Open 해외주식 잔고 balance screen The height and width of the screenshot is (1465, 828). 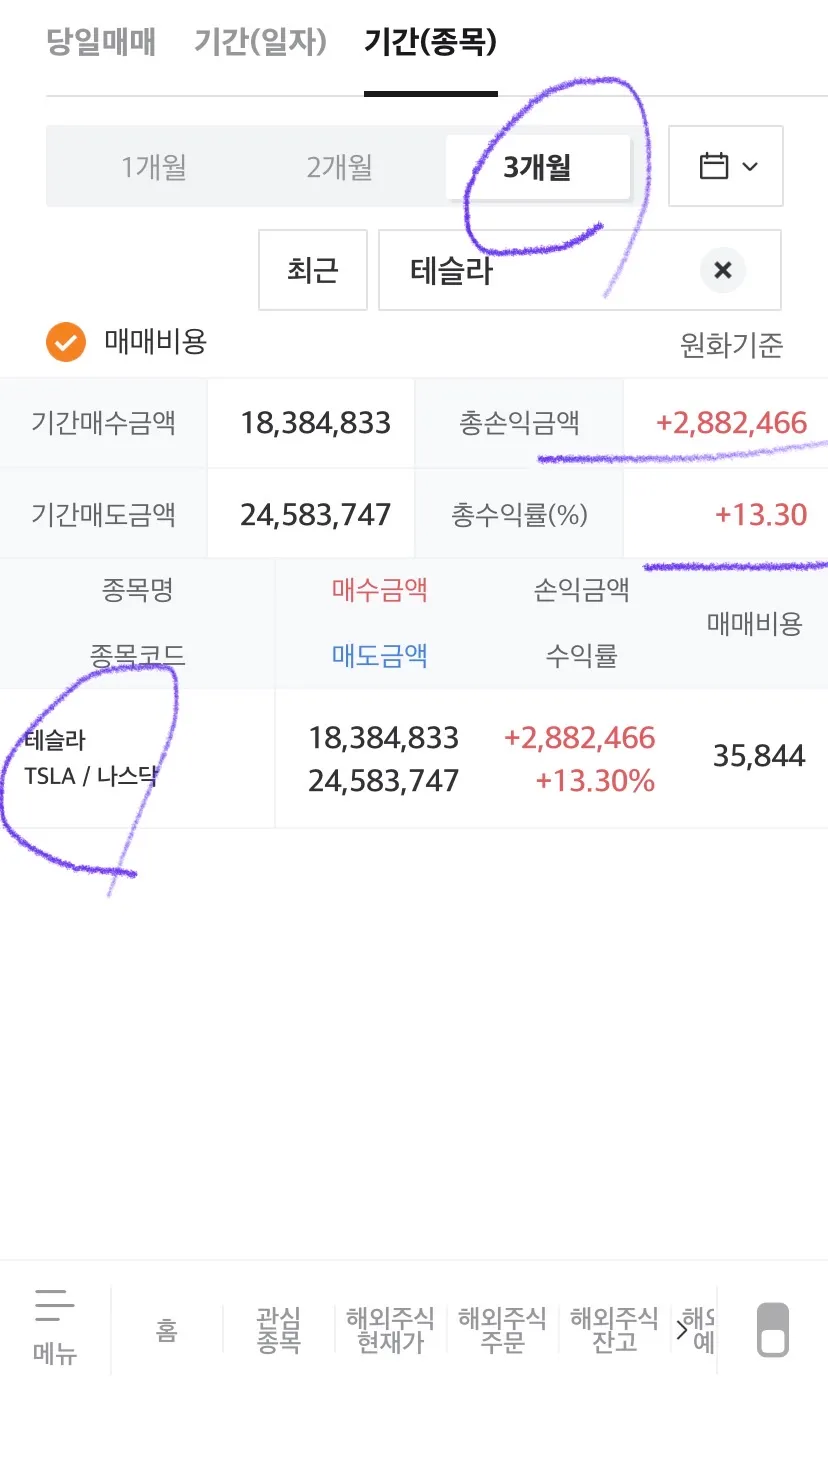611,1328
